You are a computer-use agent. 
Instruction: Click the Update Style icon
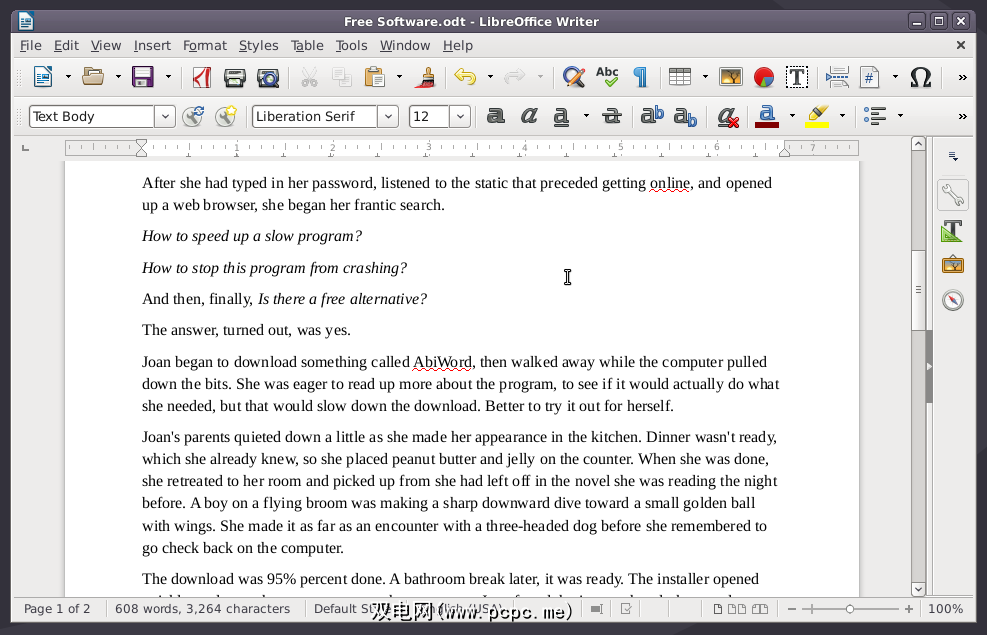[x=193, y=116]
